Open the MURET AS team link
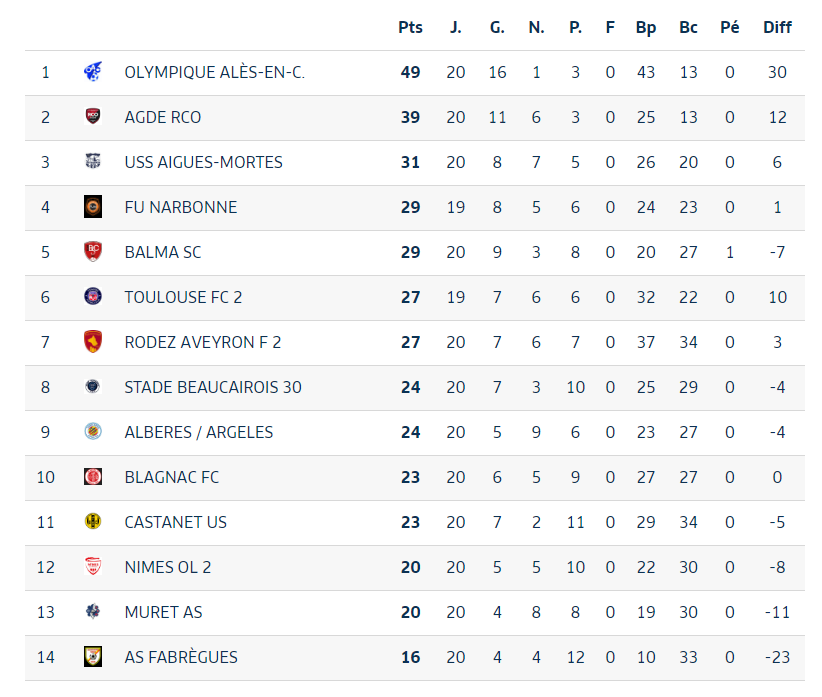Image resolution: width=822 pixels, height=697 pixels. (163, 612)
